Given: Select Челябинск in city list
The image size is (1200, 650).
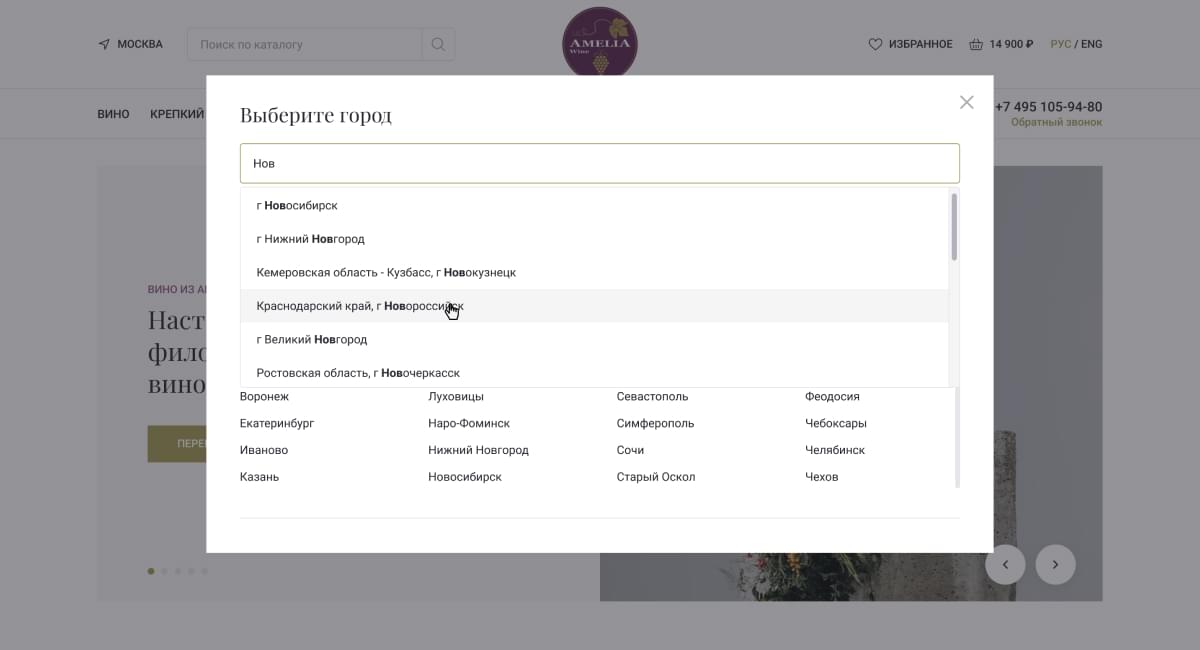Looking at the screenshot, I should pos(835,450).
